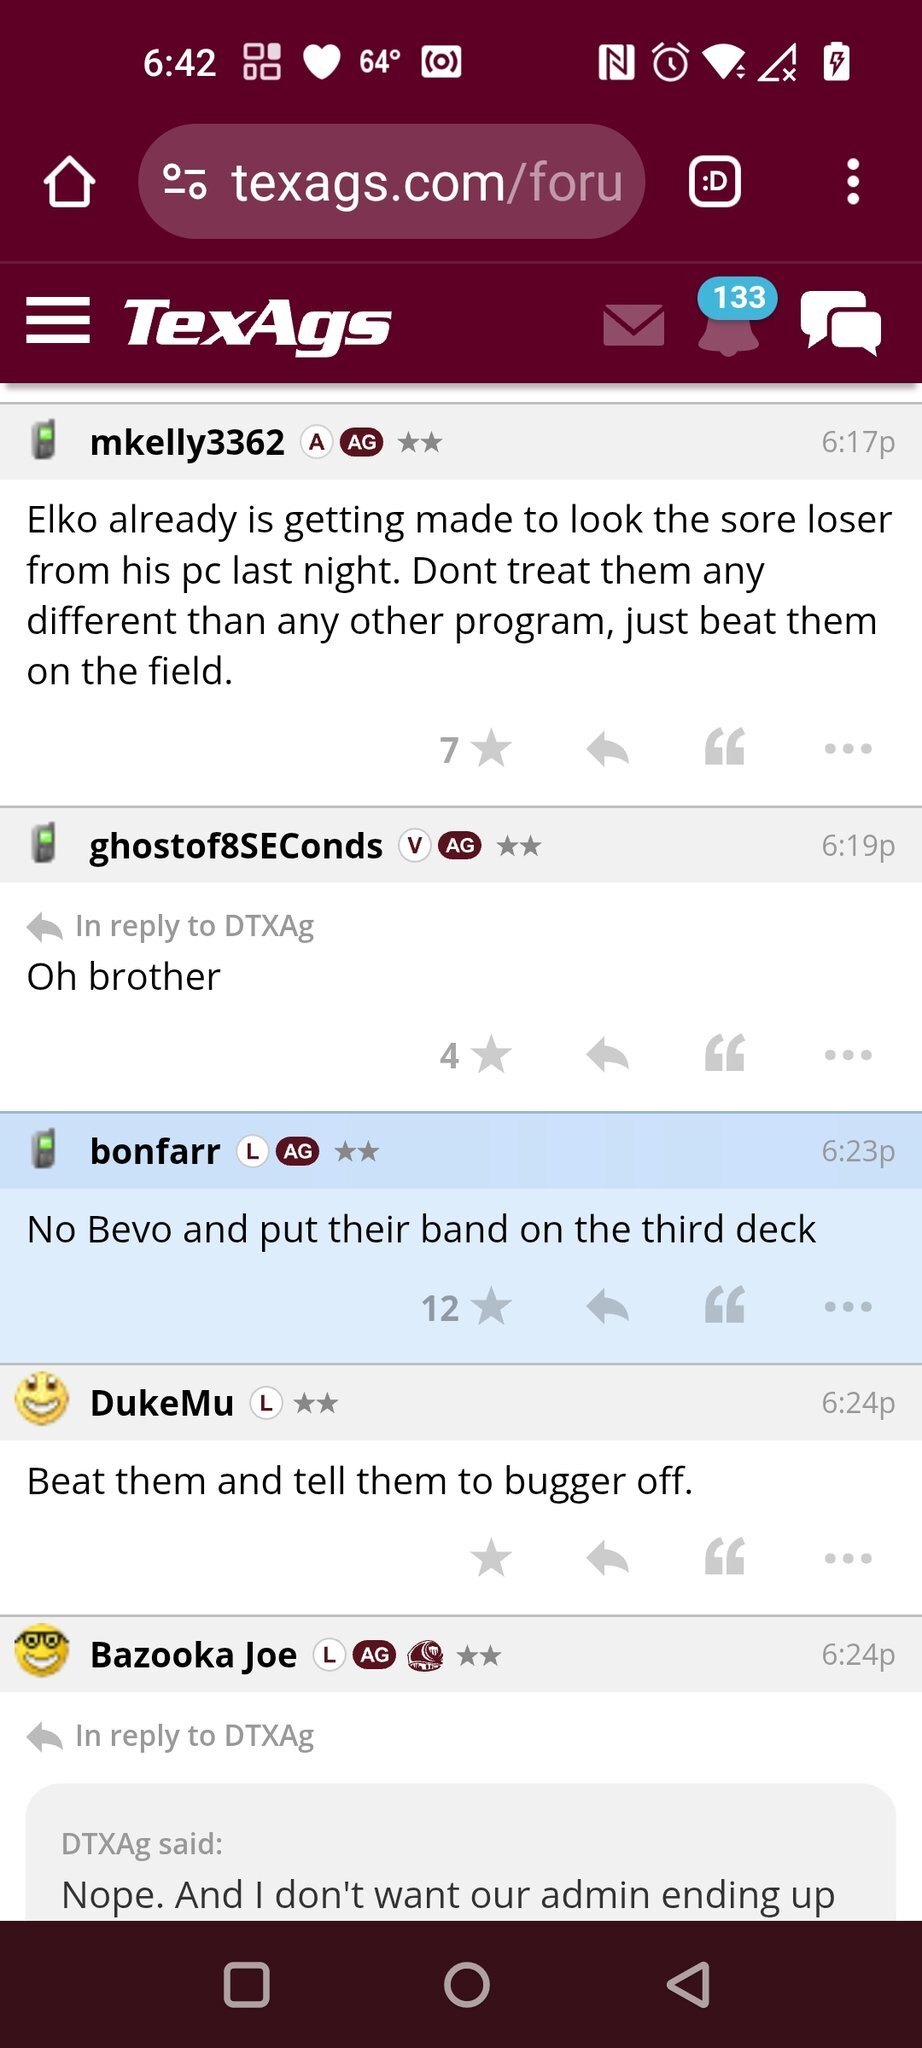Open the TexAgs hamburger menu
Viewport: 922px width, 2048px height.
[x=58, y=321]
